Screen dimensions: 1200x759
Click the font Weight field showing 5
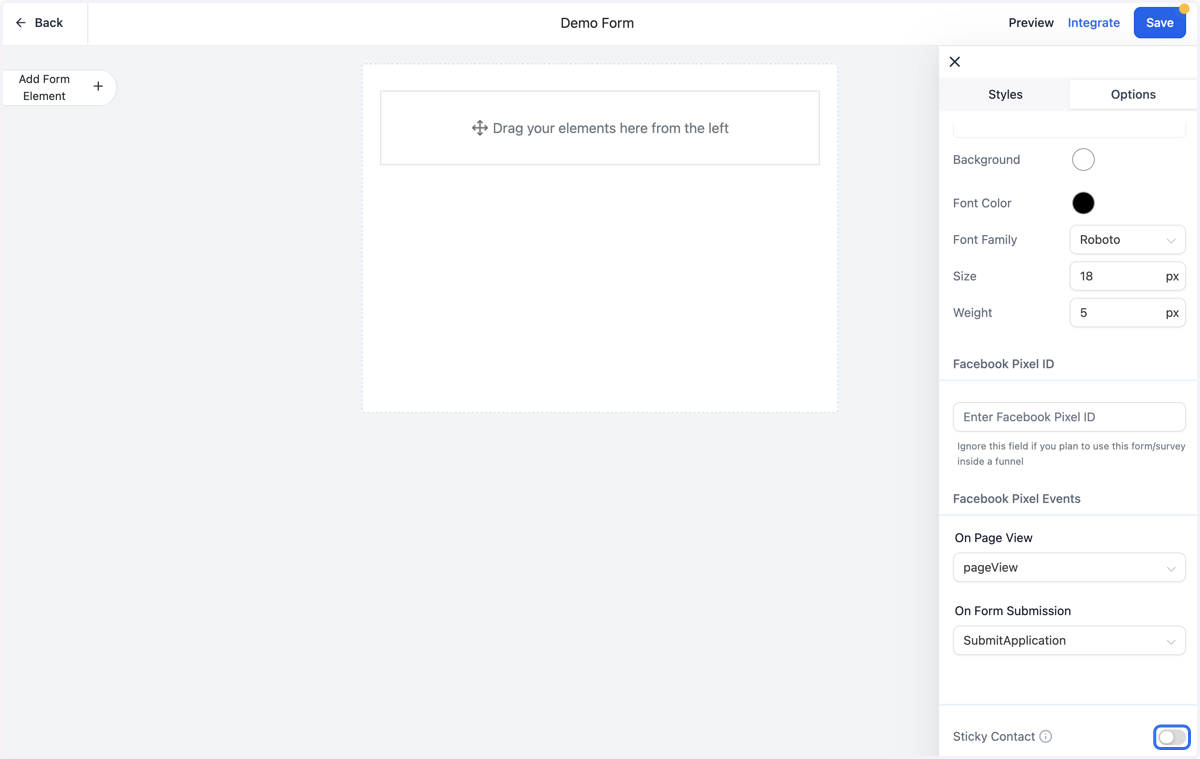(1127, 313)
